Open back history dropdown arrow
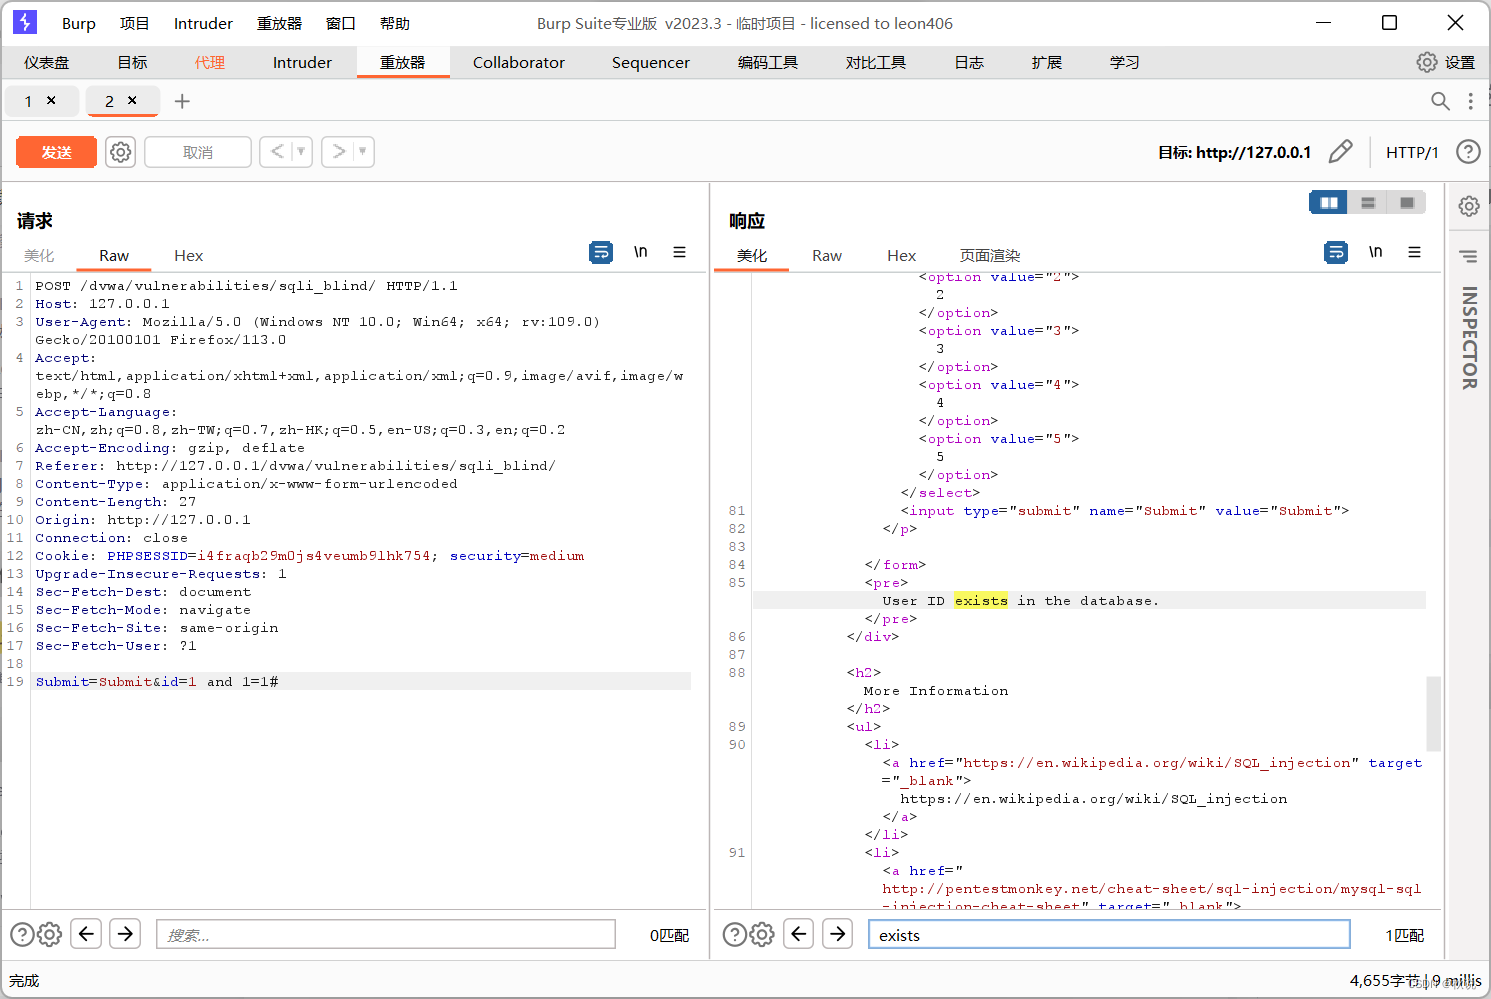 point(301,152)
